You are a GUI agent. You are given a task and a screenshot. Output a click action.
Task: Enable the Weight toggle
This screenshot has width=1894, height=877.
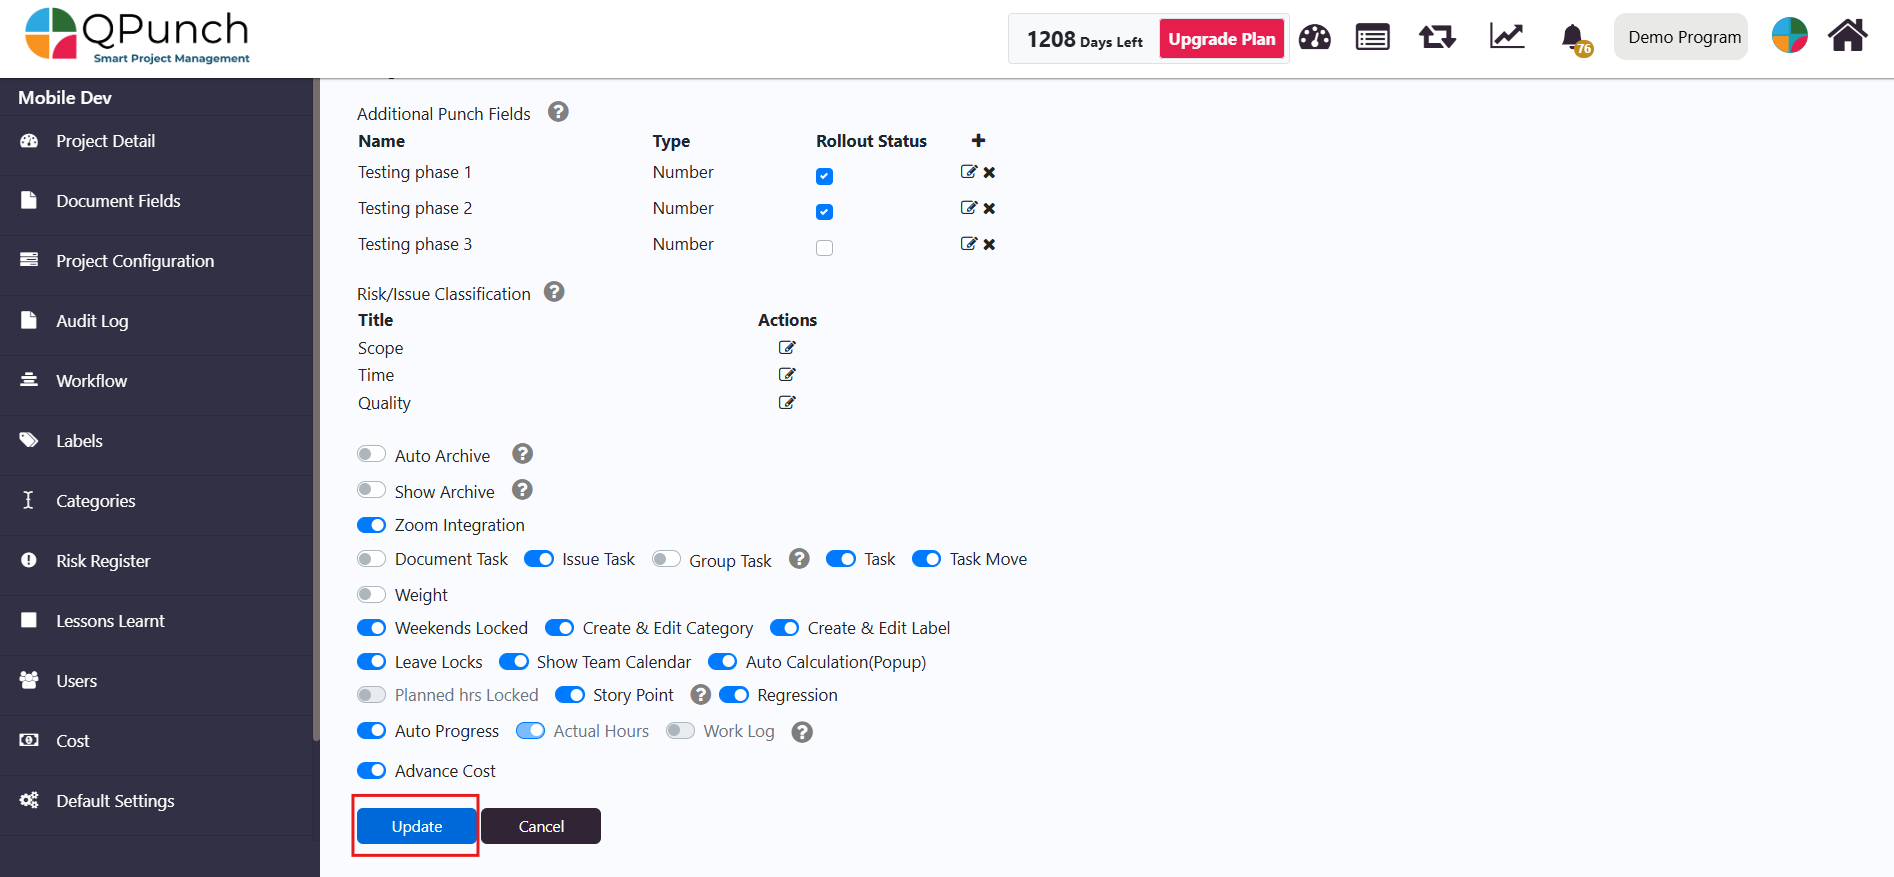pos(371,595)
